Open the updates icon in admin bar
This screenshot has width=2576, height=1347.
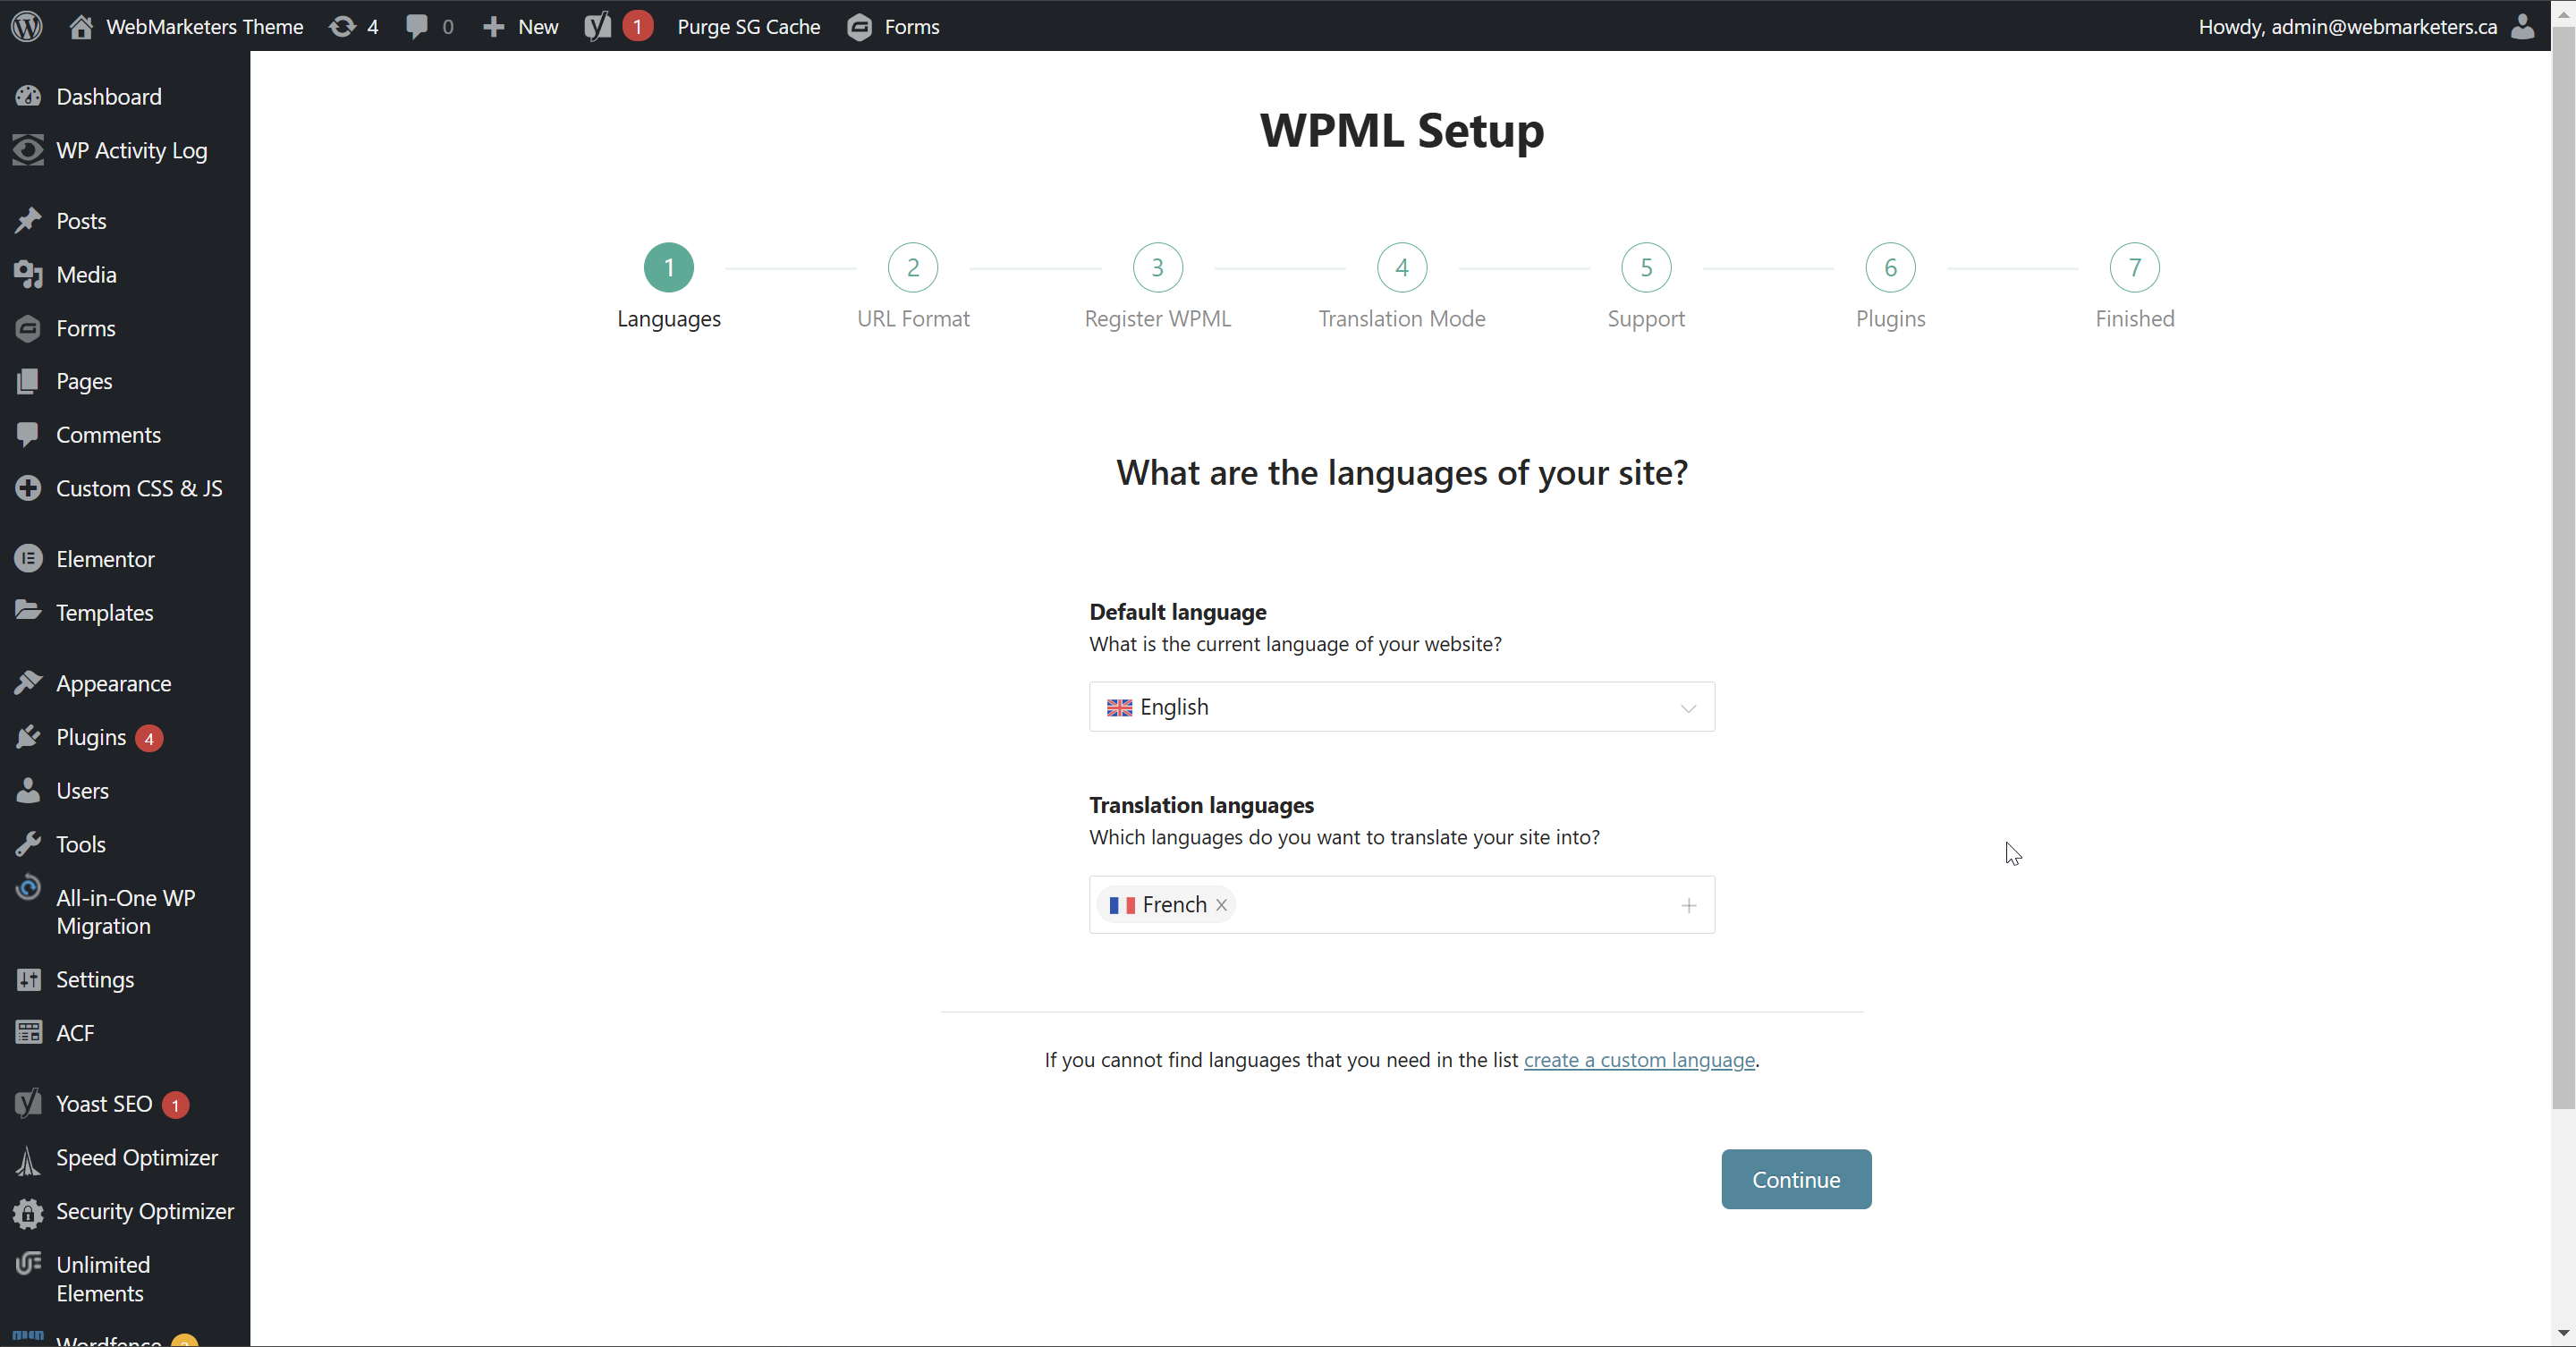pos(343,26)
